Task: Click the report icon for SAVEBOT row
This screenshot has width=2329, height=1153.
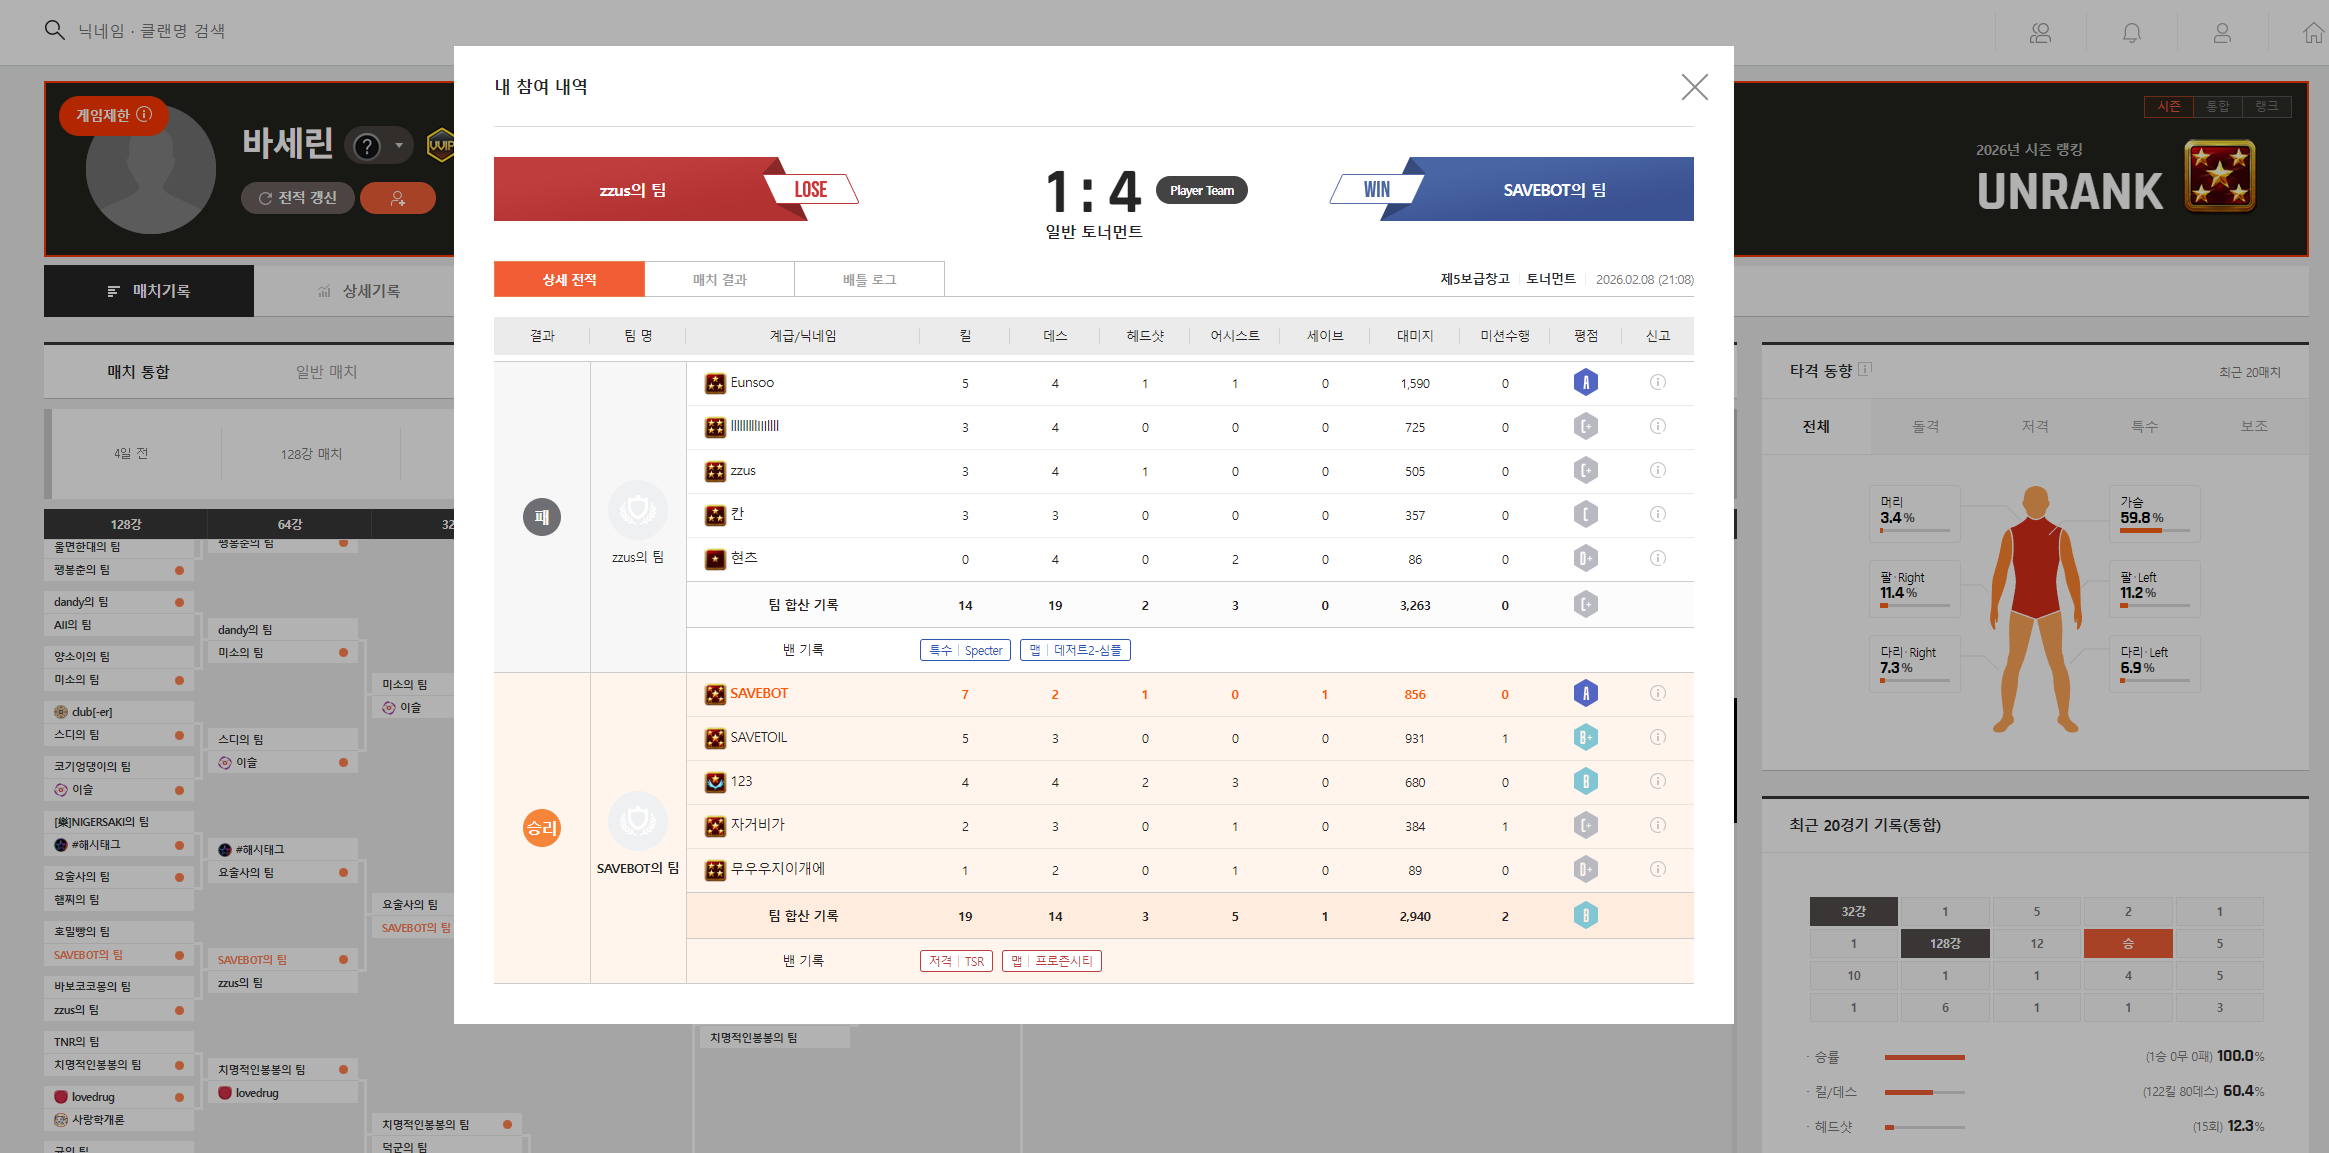Action: click(1657, 693)
